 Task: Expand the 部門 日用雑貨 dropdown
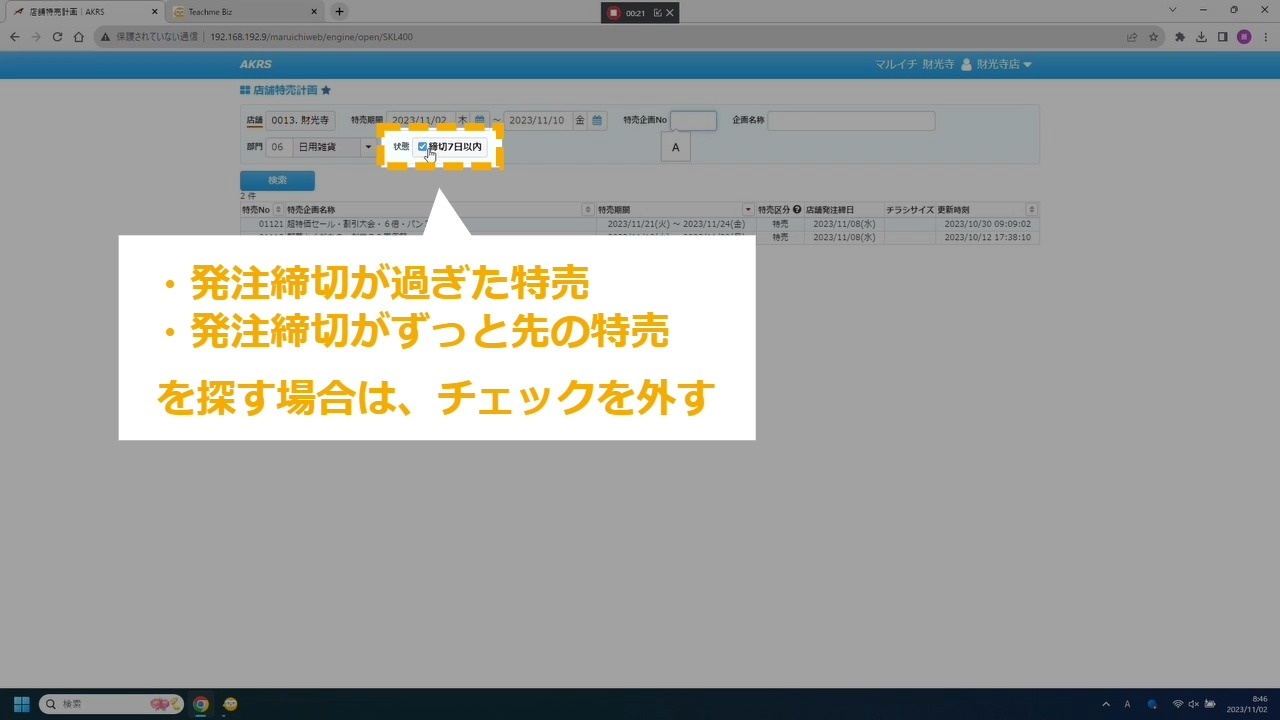click(367, 147)
